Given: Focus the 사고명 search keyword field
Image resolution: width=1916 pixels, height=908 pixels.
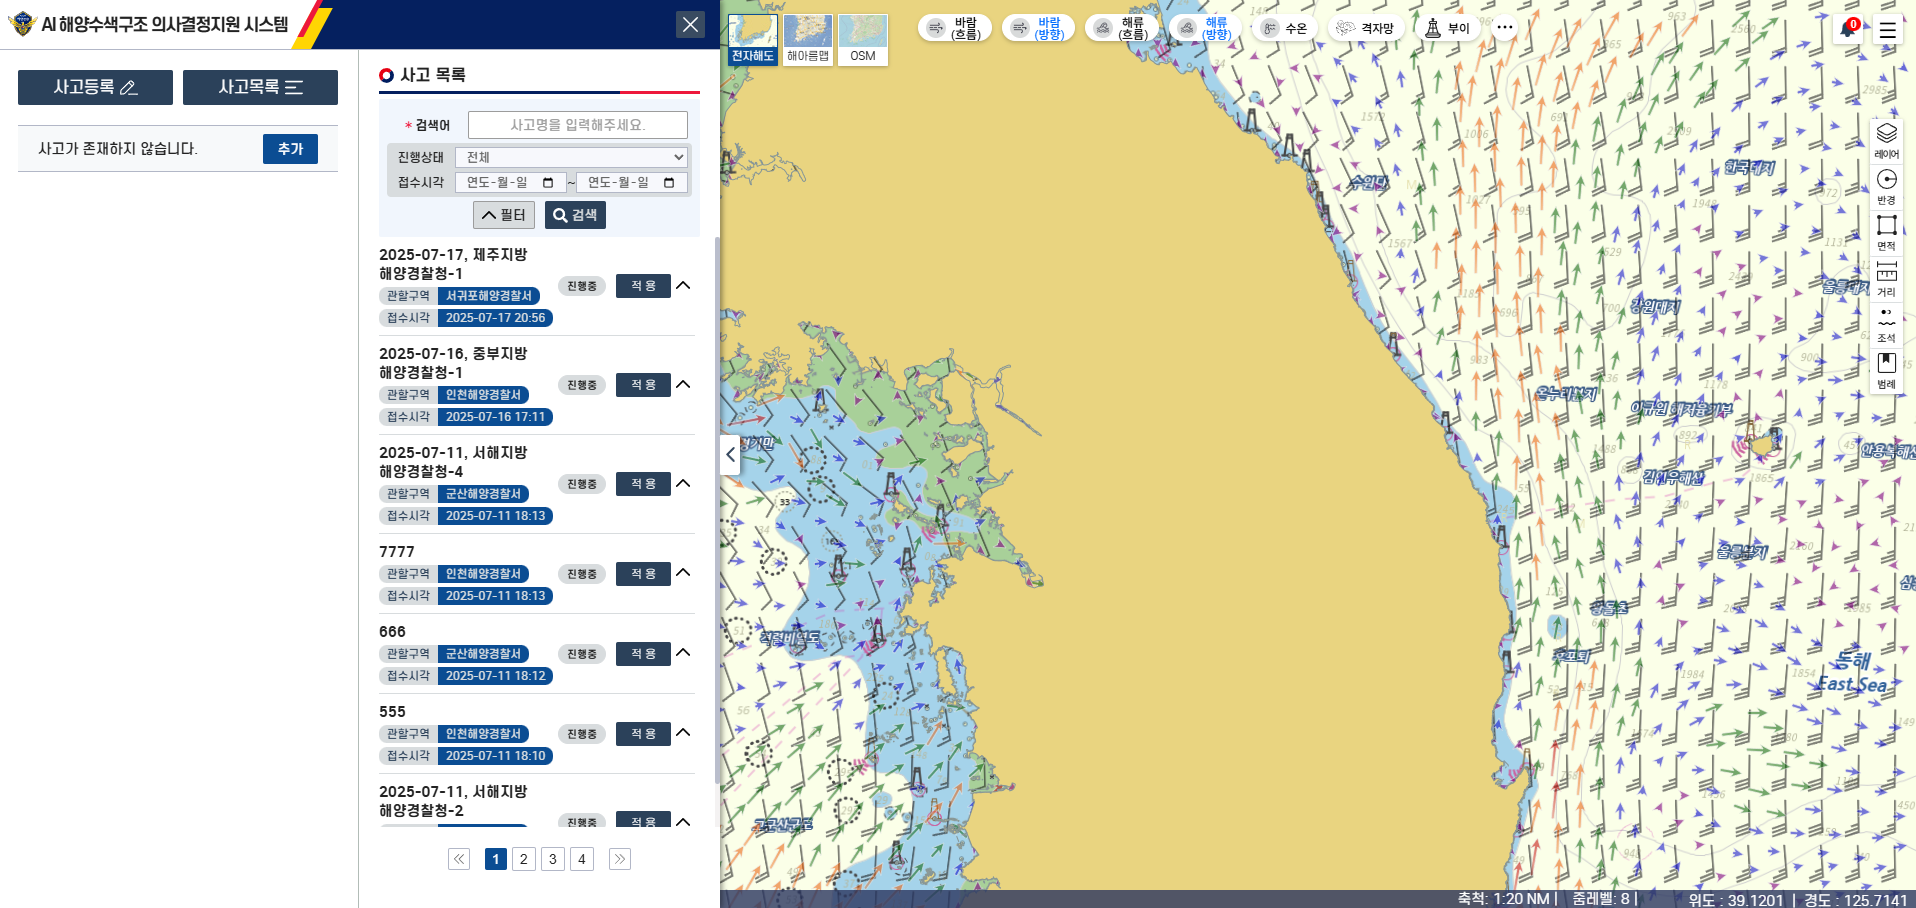Looking at the screenshot, I should tap(578, 125).
